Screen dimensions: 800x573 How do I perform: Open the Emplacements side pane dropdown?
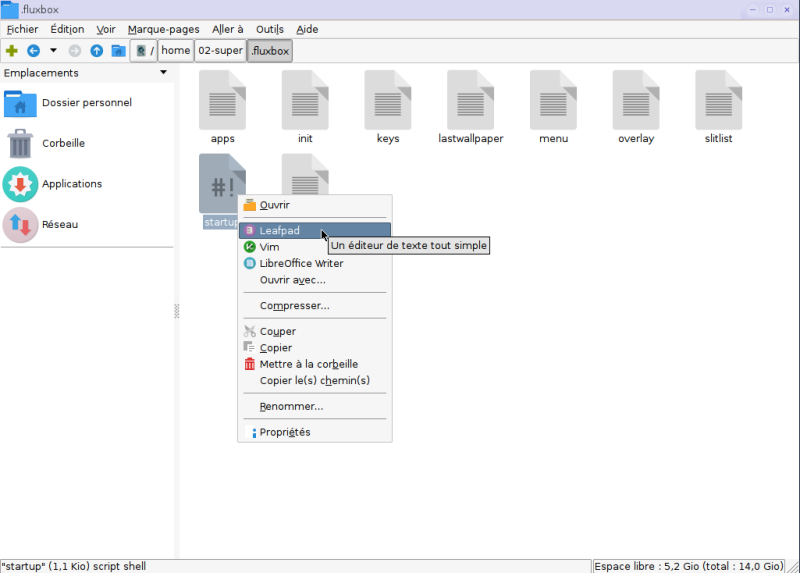(x=163, y=72)
